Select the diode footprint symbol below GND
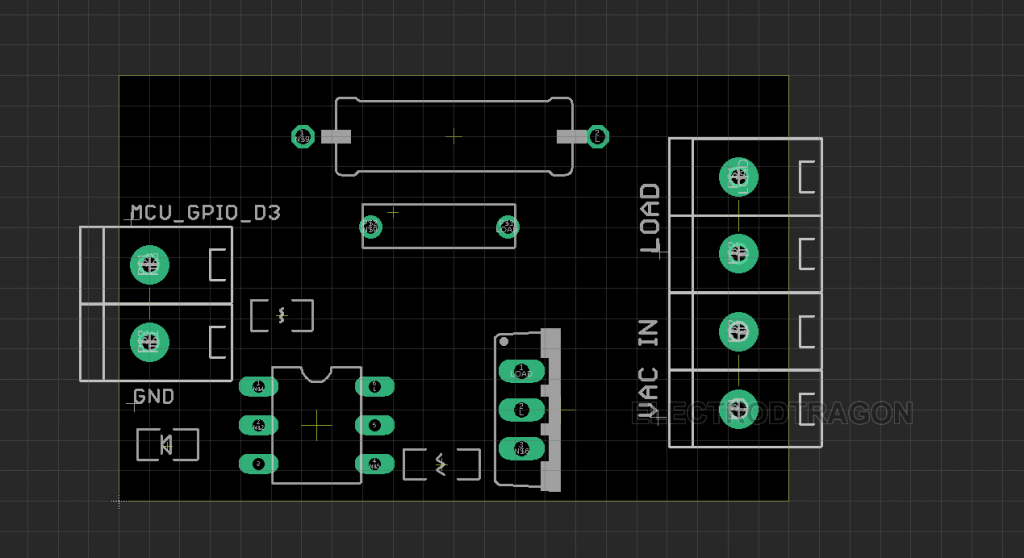Viewport: 1024px width, 558px height. point(167,444)
